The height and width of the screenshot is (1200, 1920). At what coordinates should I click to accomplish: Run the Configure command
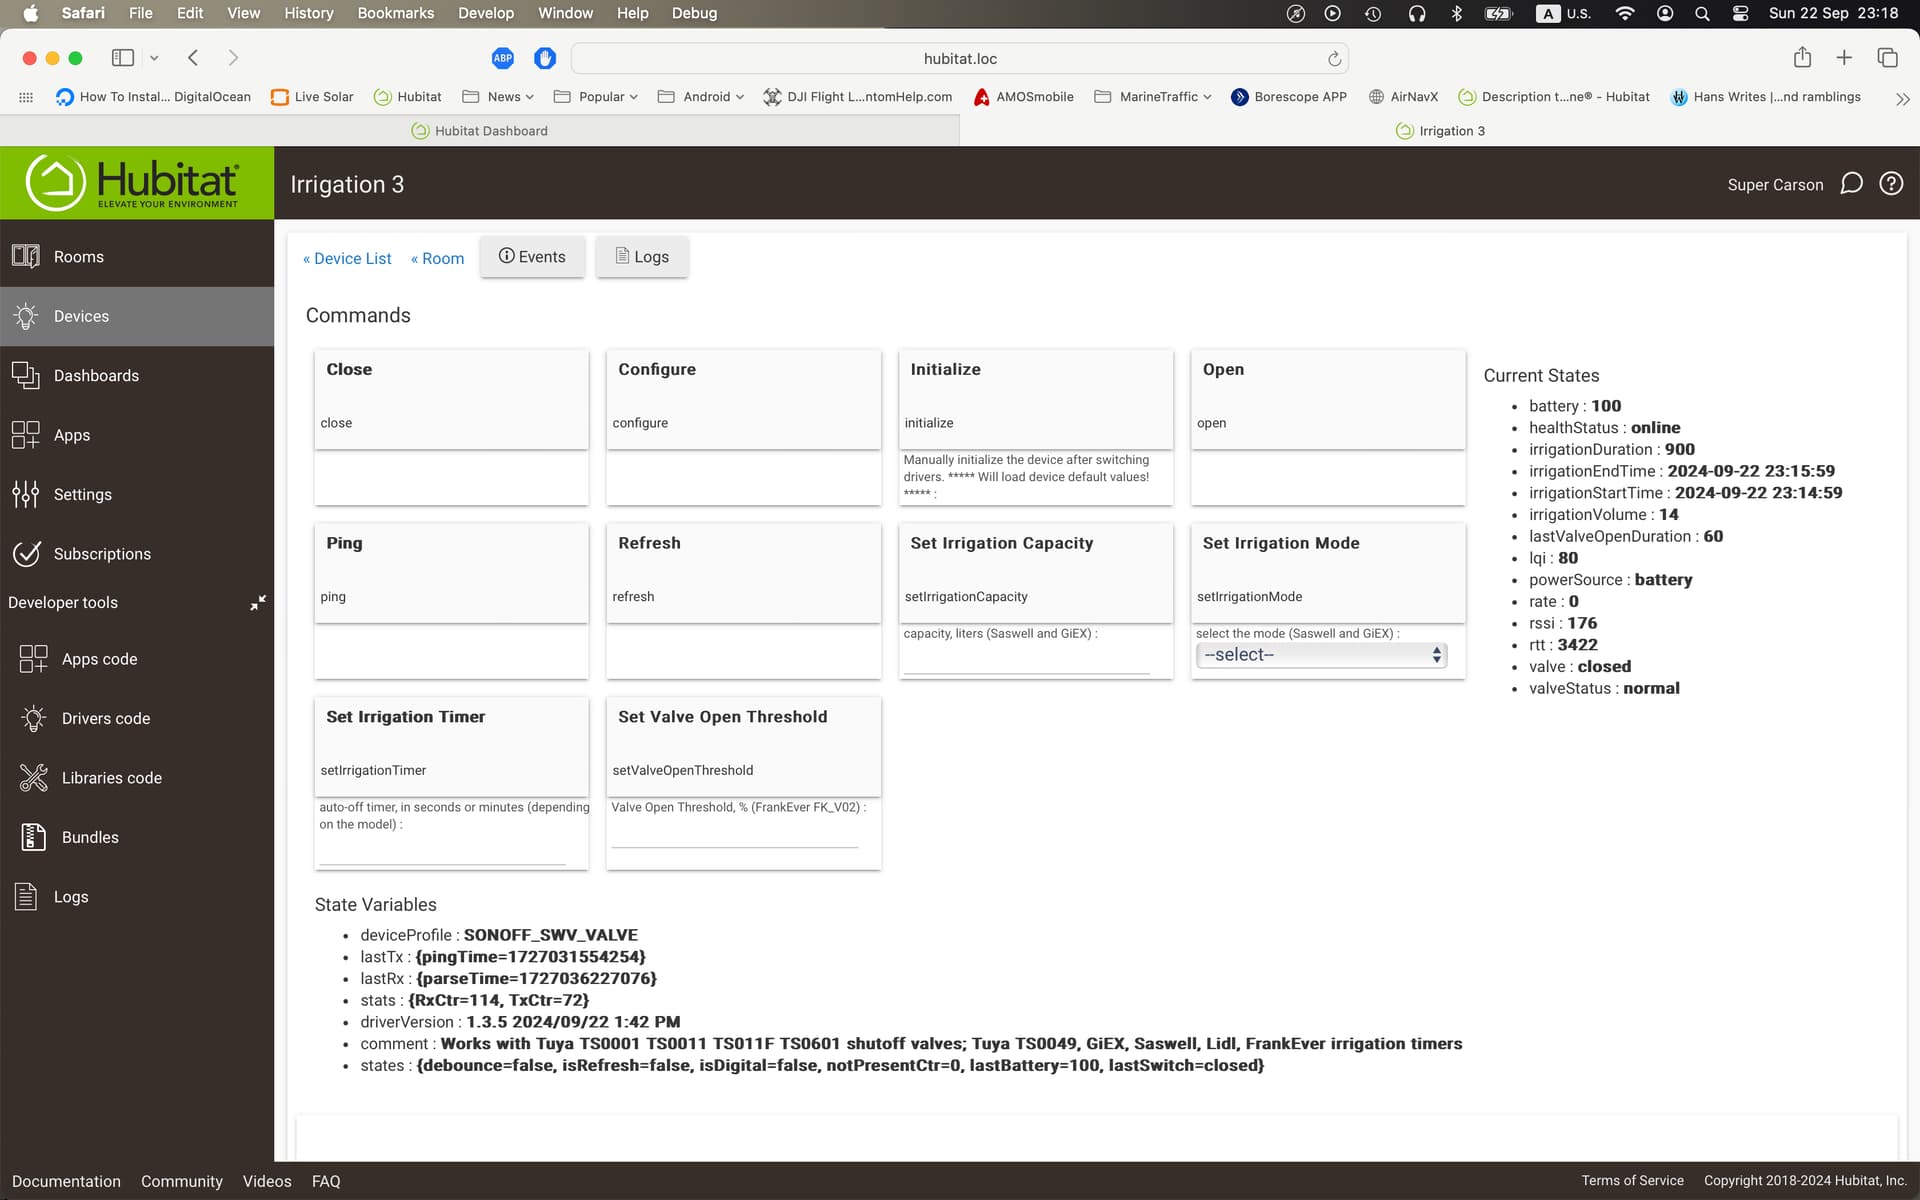pos(744,398)
